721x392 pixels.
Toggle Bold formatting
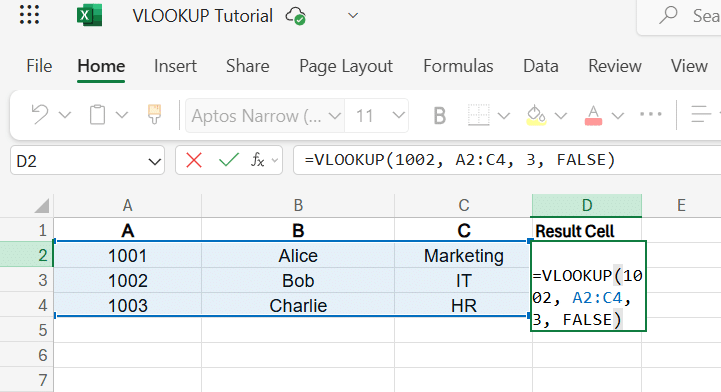coord(440,115)
